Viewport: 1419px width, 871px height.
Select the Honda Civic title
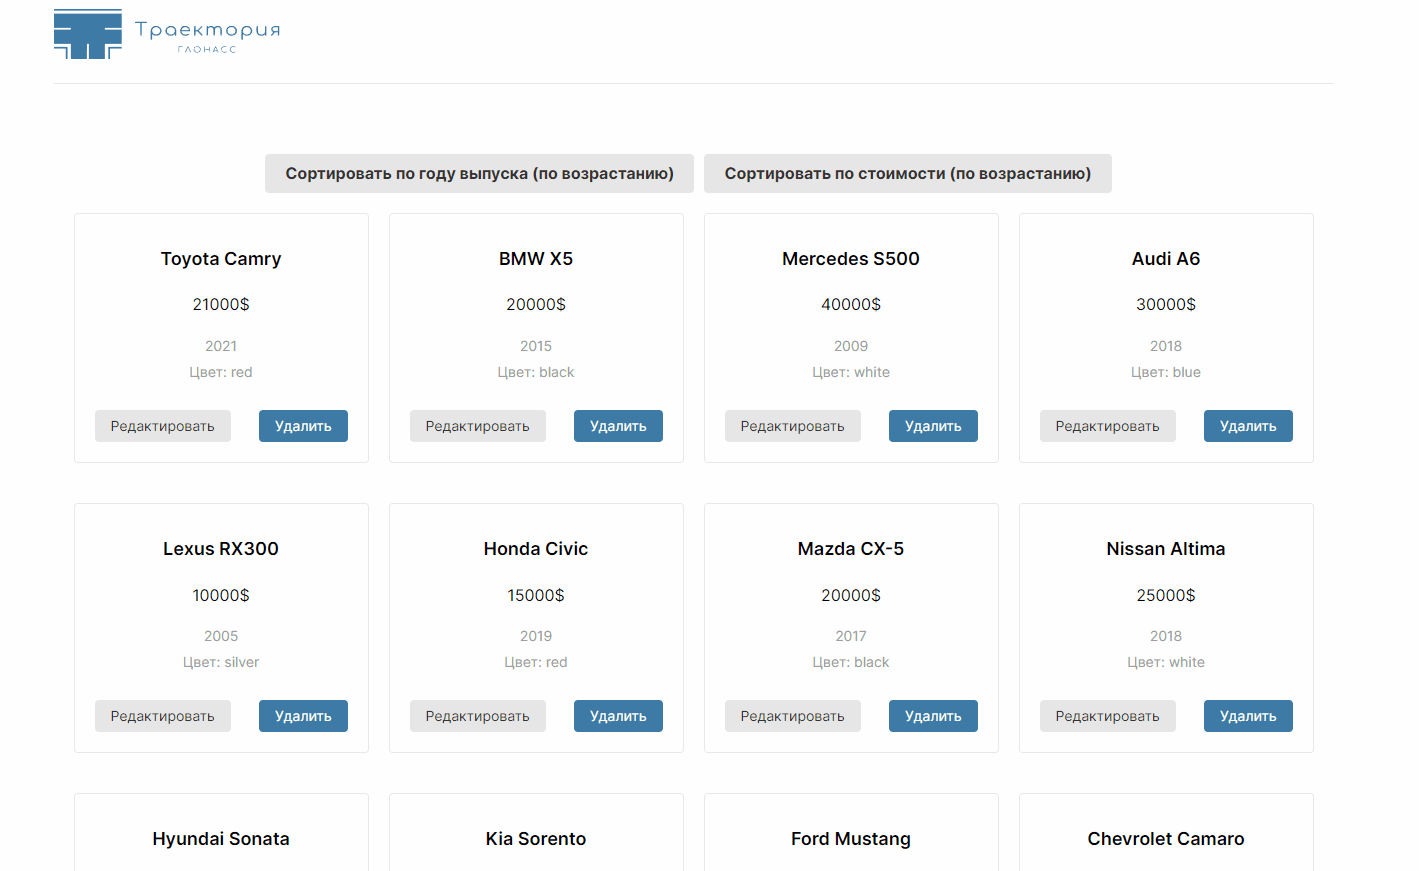[536, 549]
